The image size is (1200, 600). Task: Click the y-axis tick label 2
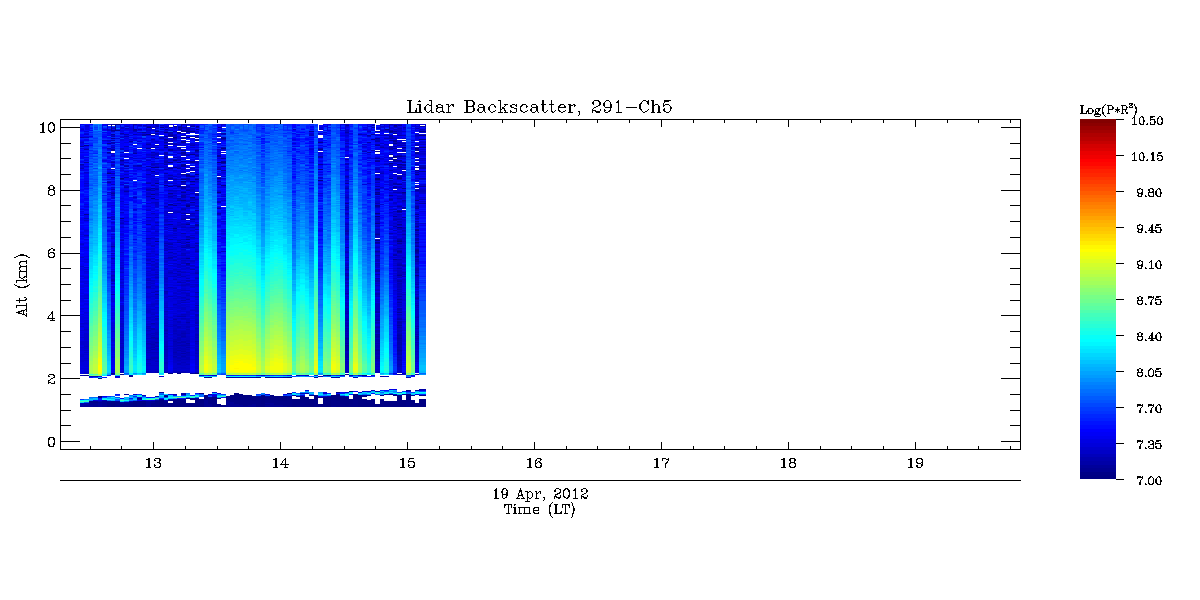[50, 379]
